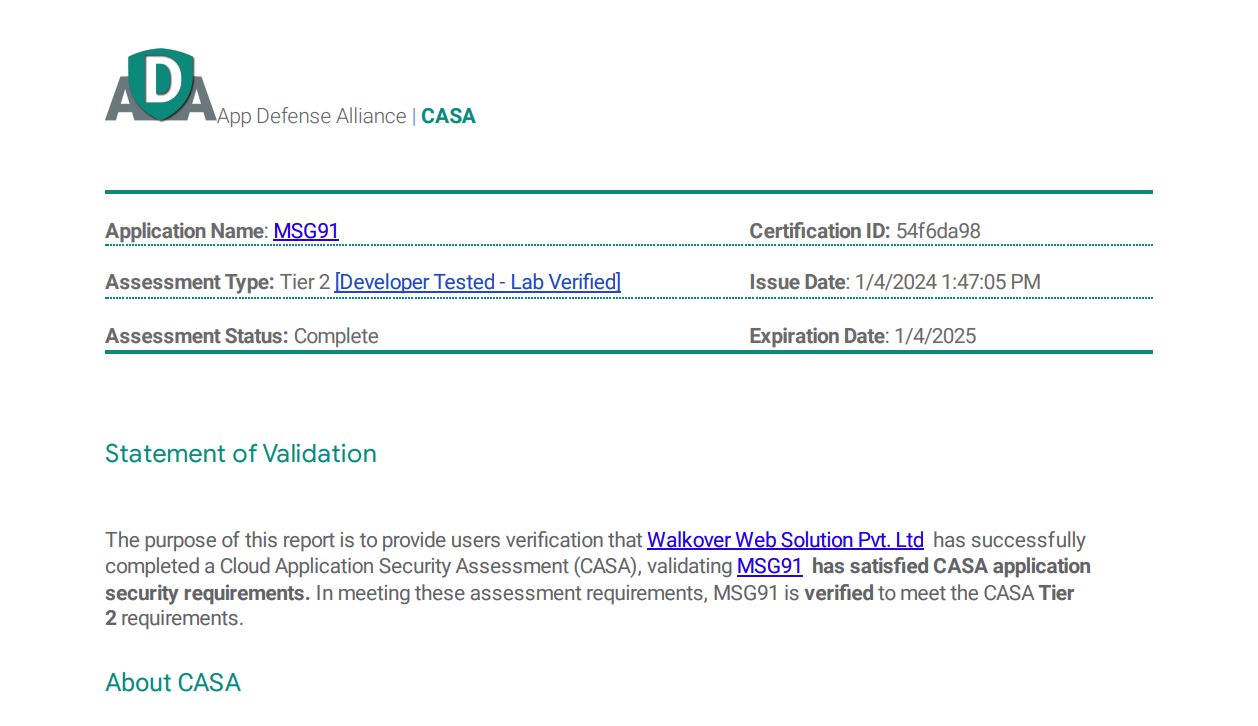Click the Statement of Validation heading
Image resolution: width=1258 pixels, height=726 pixels.
241,453
